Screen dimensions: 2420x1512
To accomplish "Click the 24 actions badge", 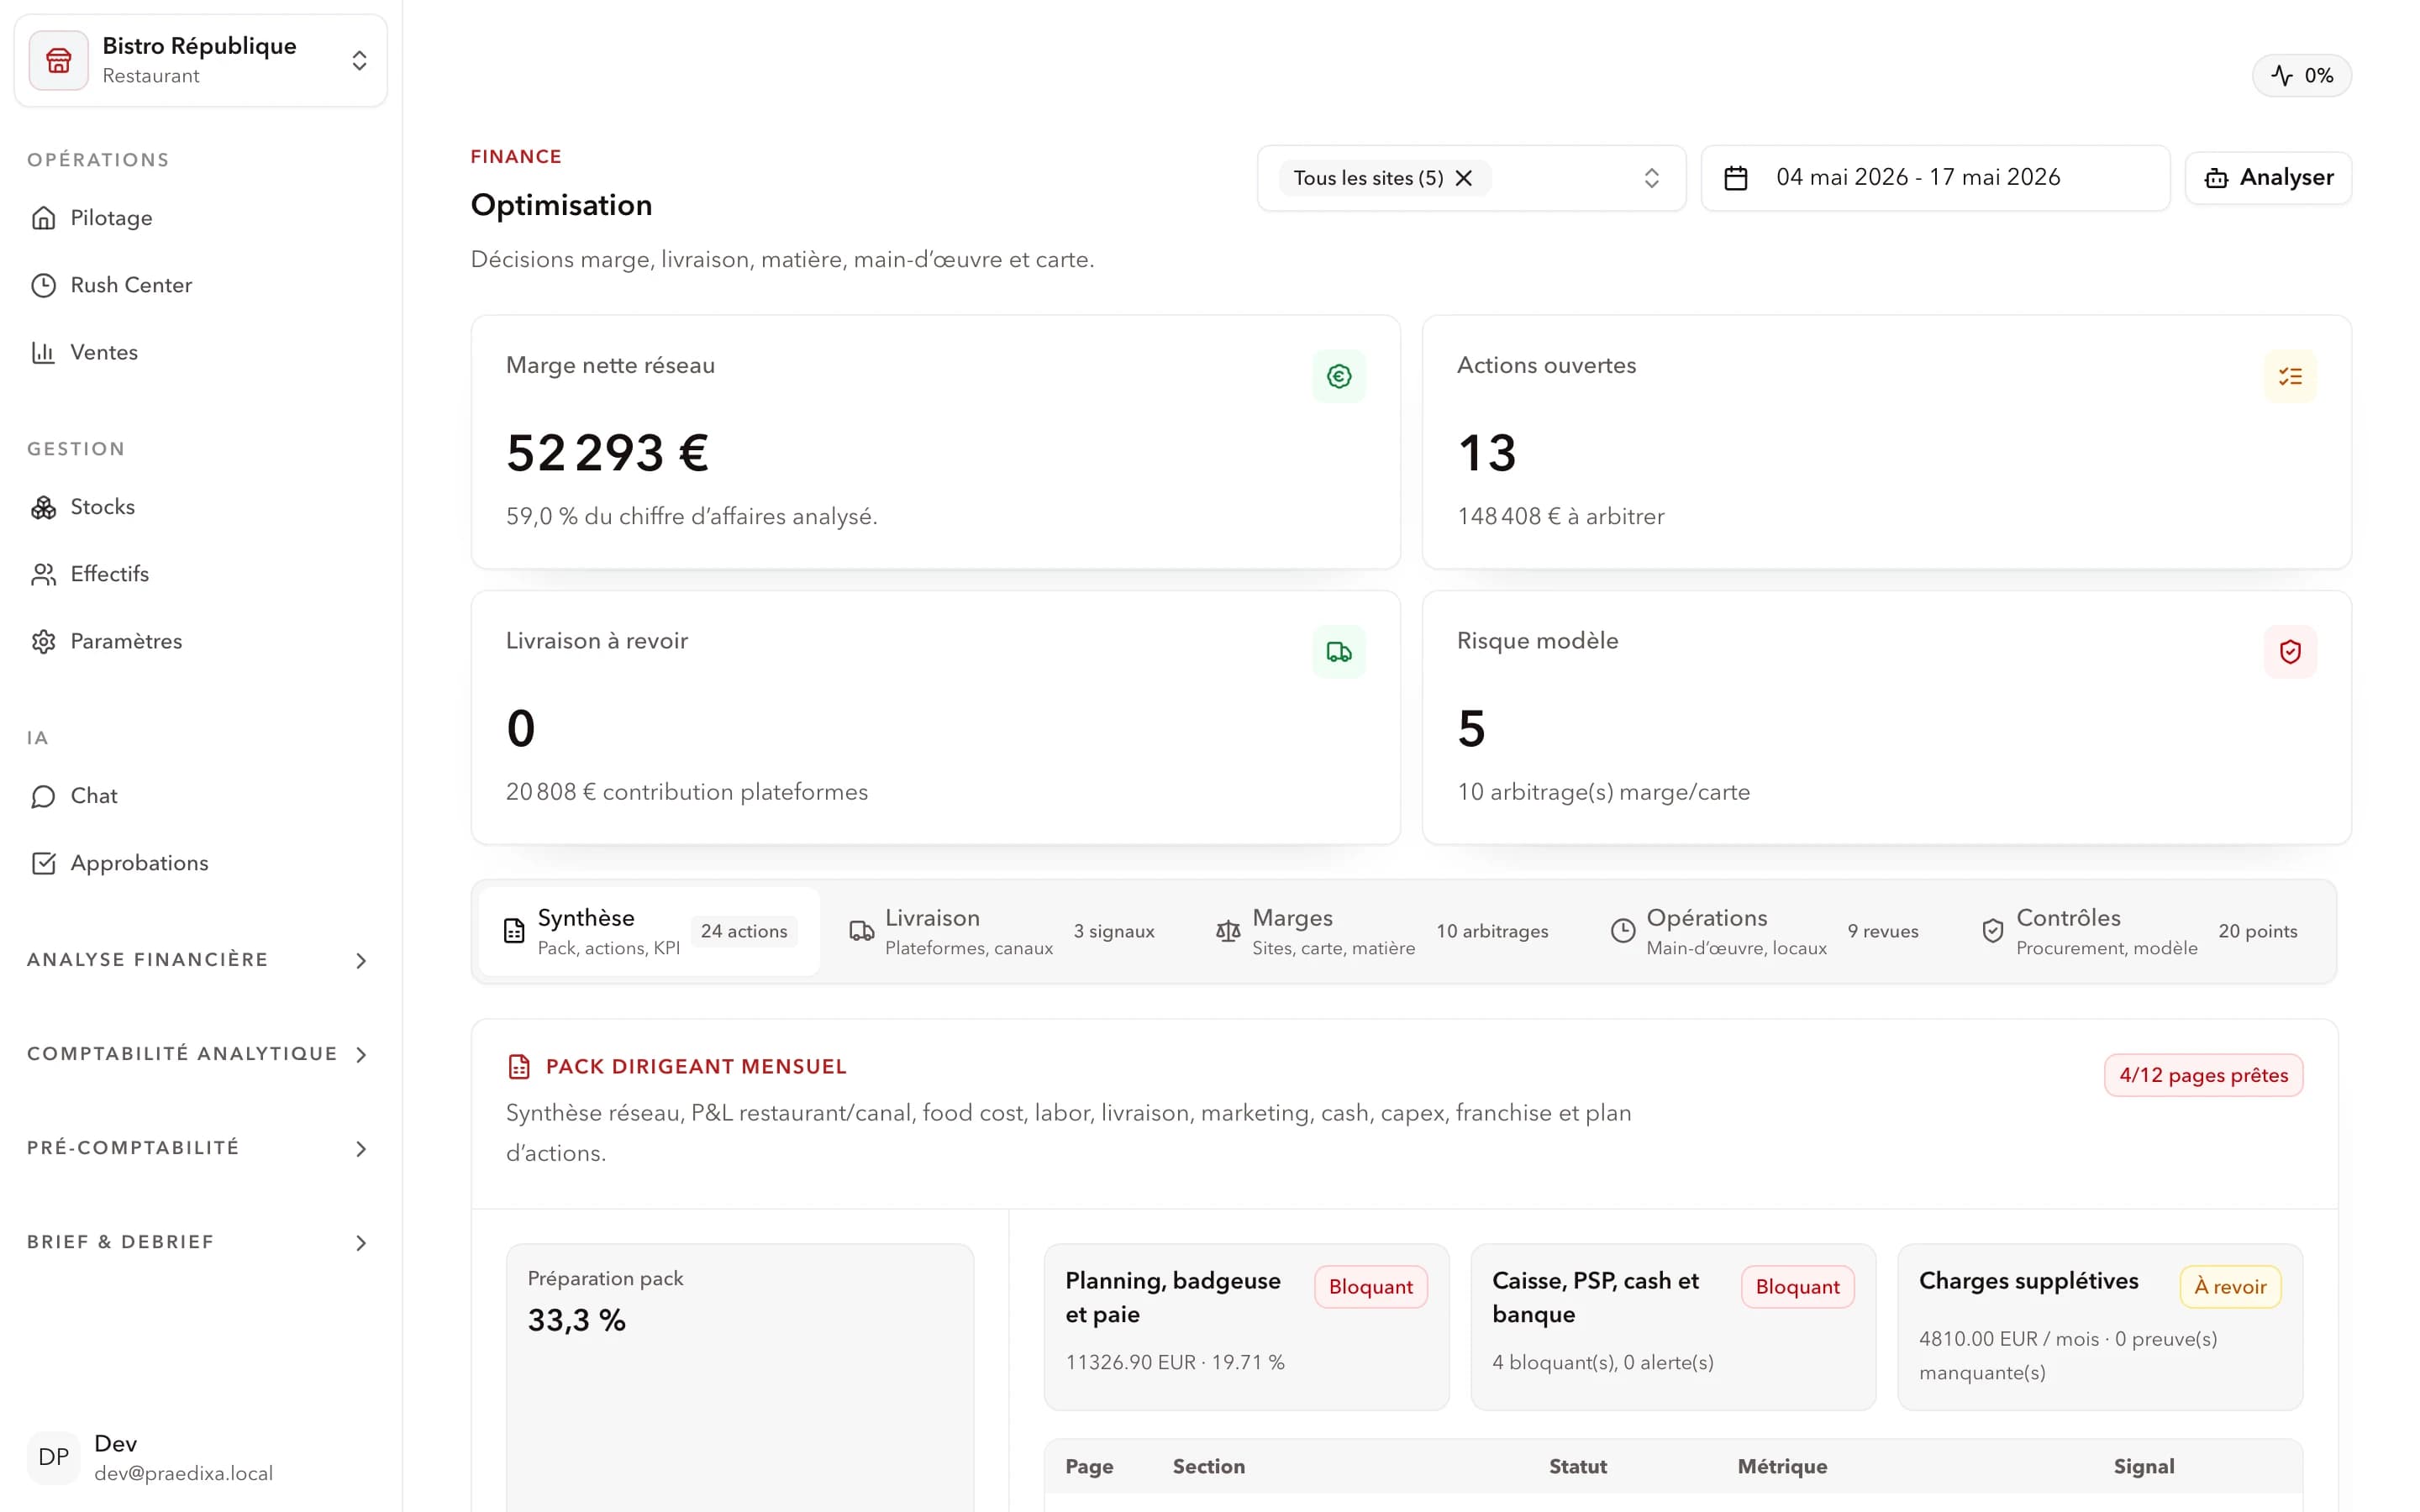I will tap(744, 931).
